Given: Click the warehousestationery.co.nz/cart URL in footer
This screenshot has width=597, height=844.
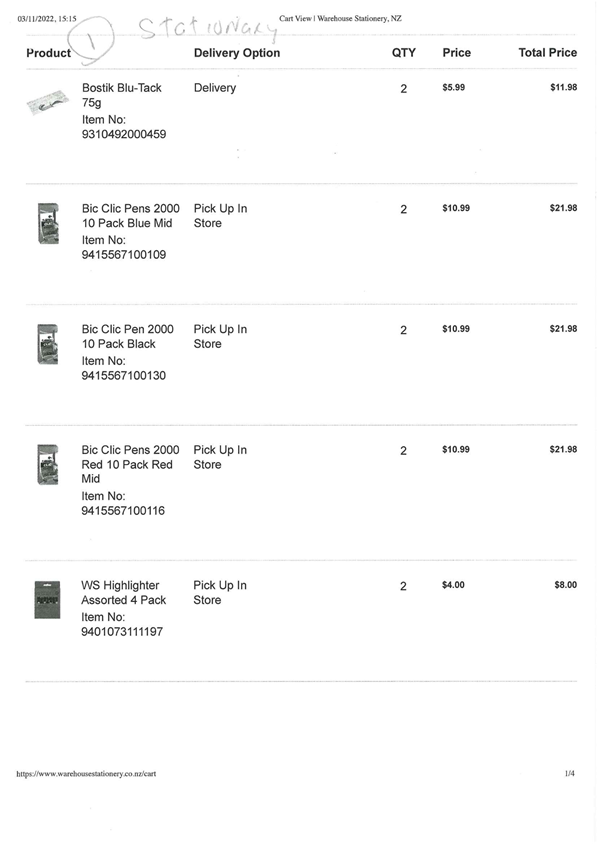Looking at the screenshot, I should (86, 773).
